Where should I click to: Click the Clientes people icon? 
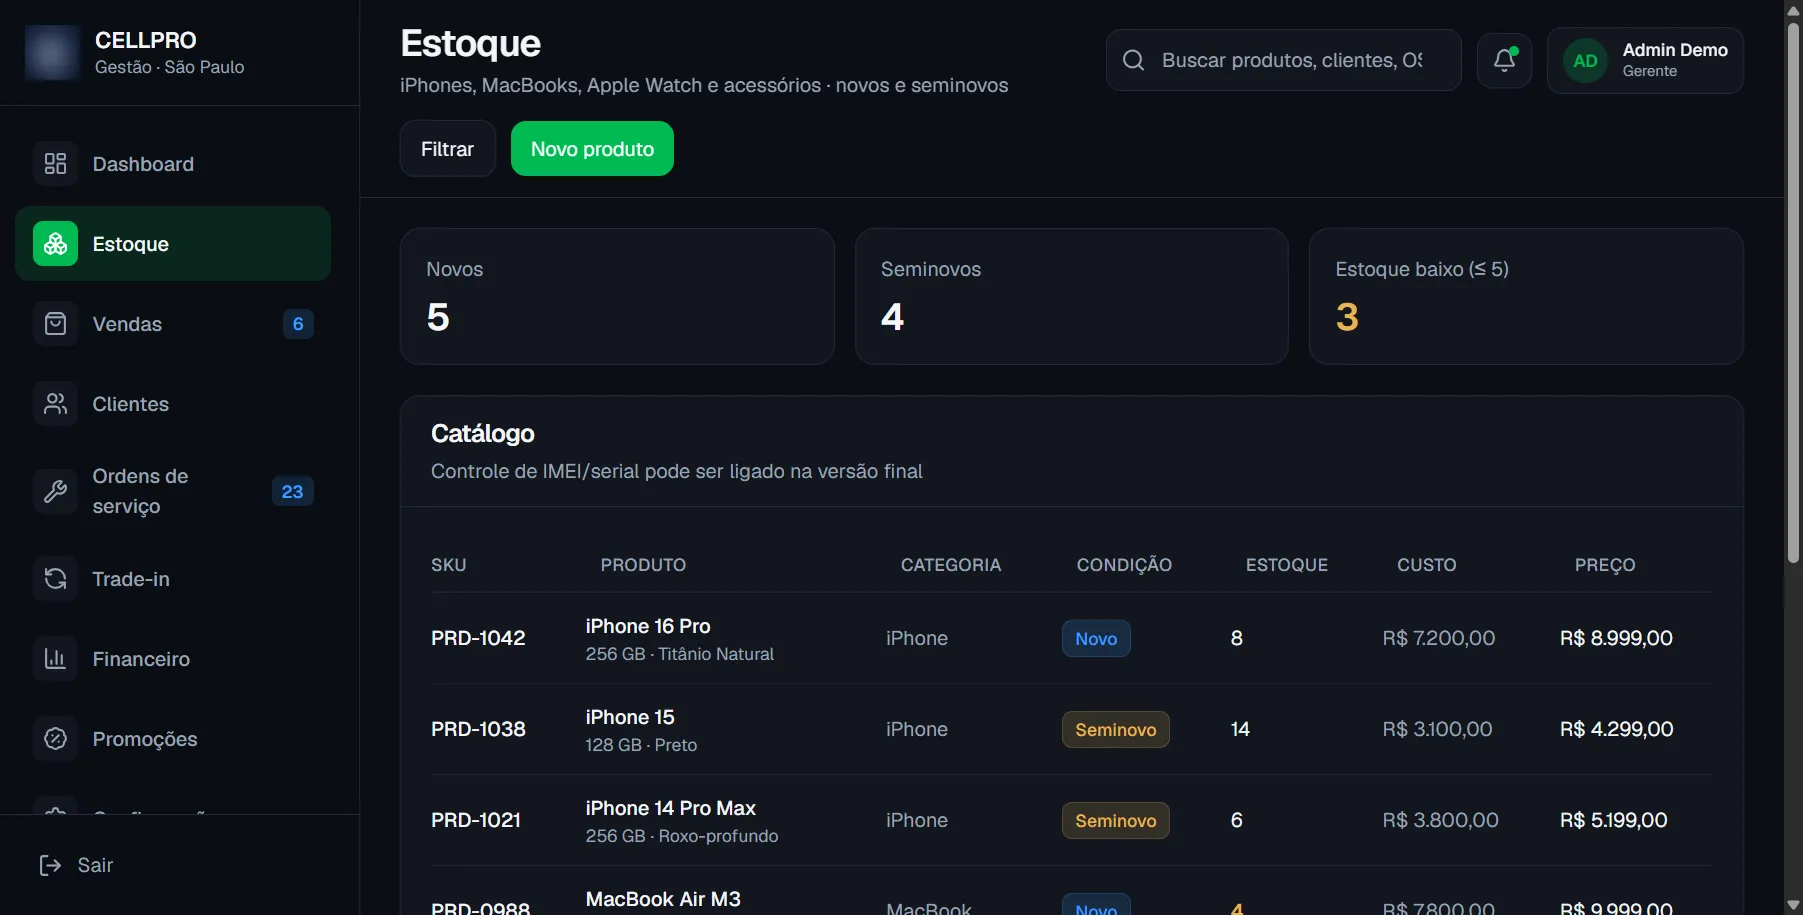point(55,404)
